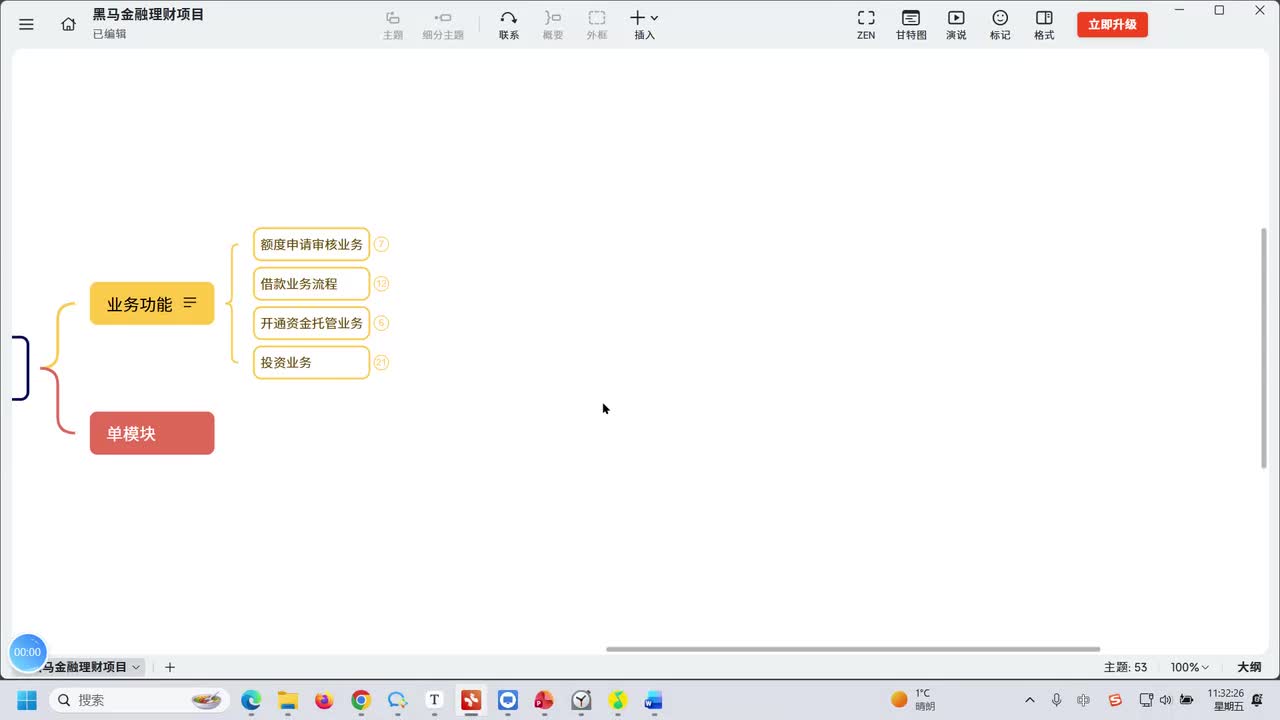Screen dimensions: 1280x720
Task: Click the topic count 主题: 53
Action: (1125, 667)
